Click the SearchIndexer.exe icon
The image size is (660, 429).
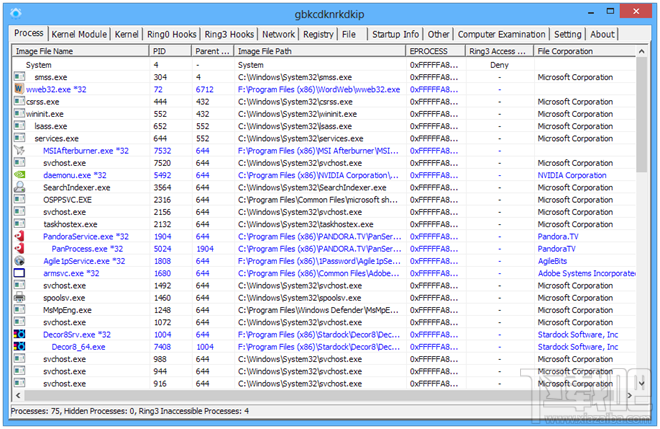coord(19,187)
